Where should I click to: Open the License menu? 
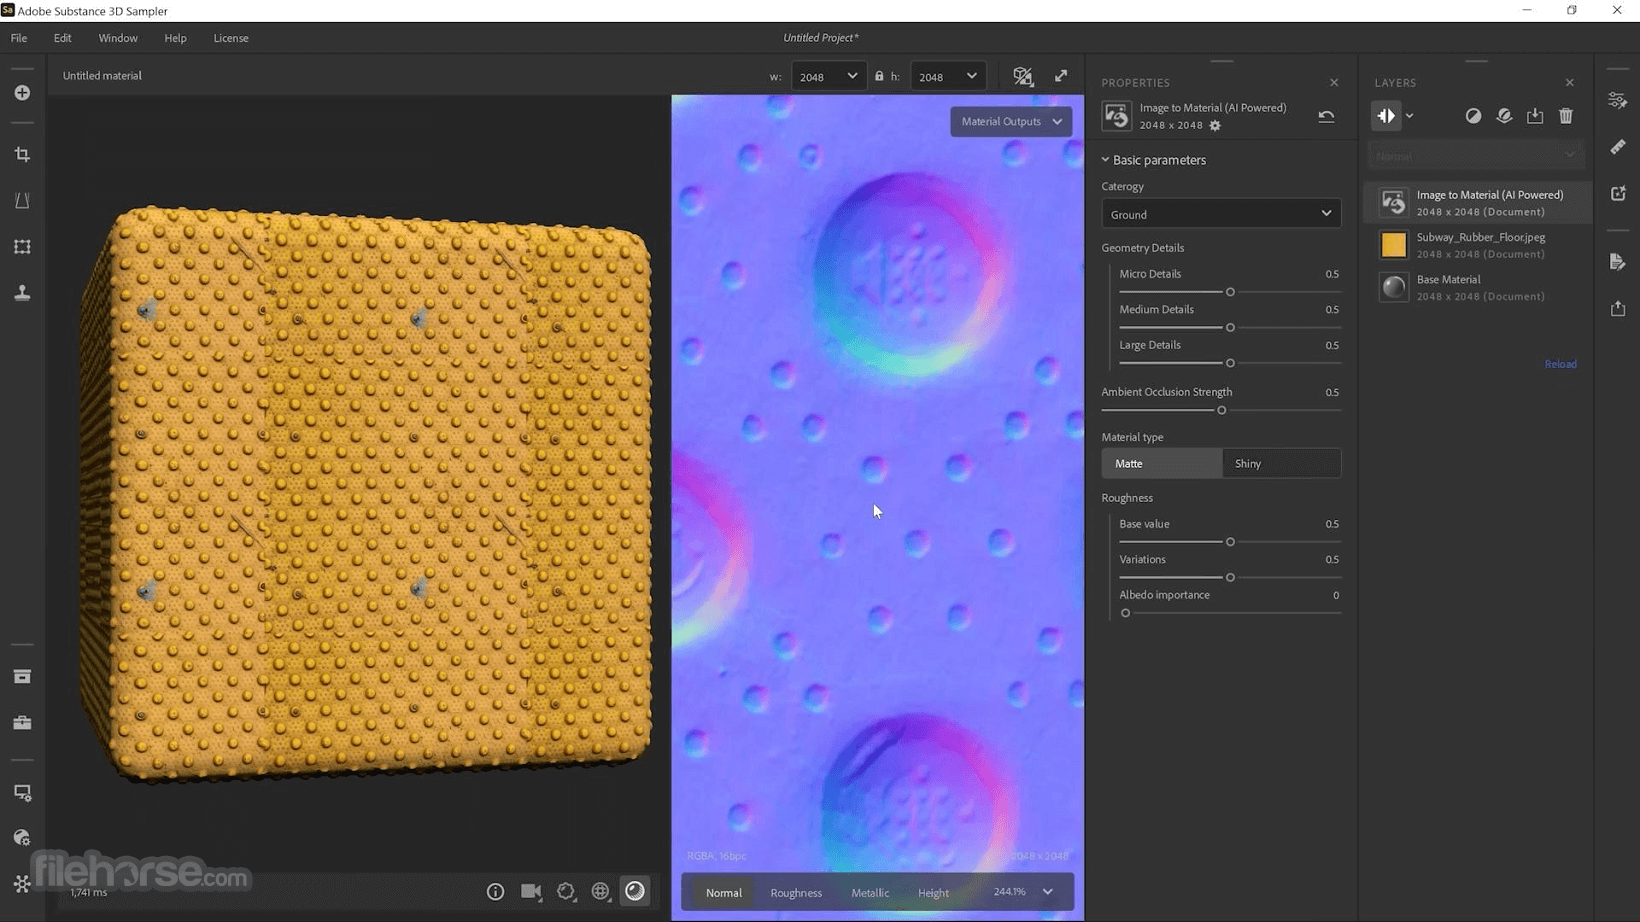tap(231, 38)
